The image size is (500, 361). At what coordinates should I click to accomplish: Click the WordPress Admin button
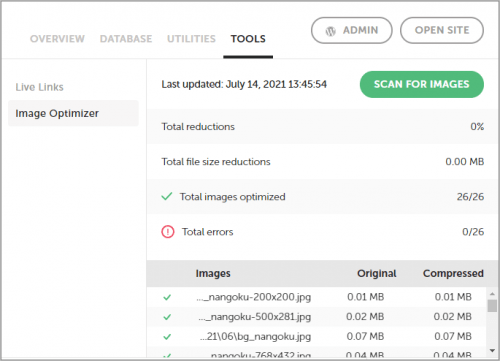[x=352, y=30]
